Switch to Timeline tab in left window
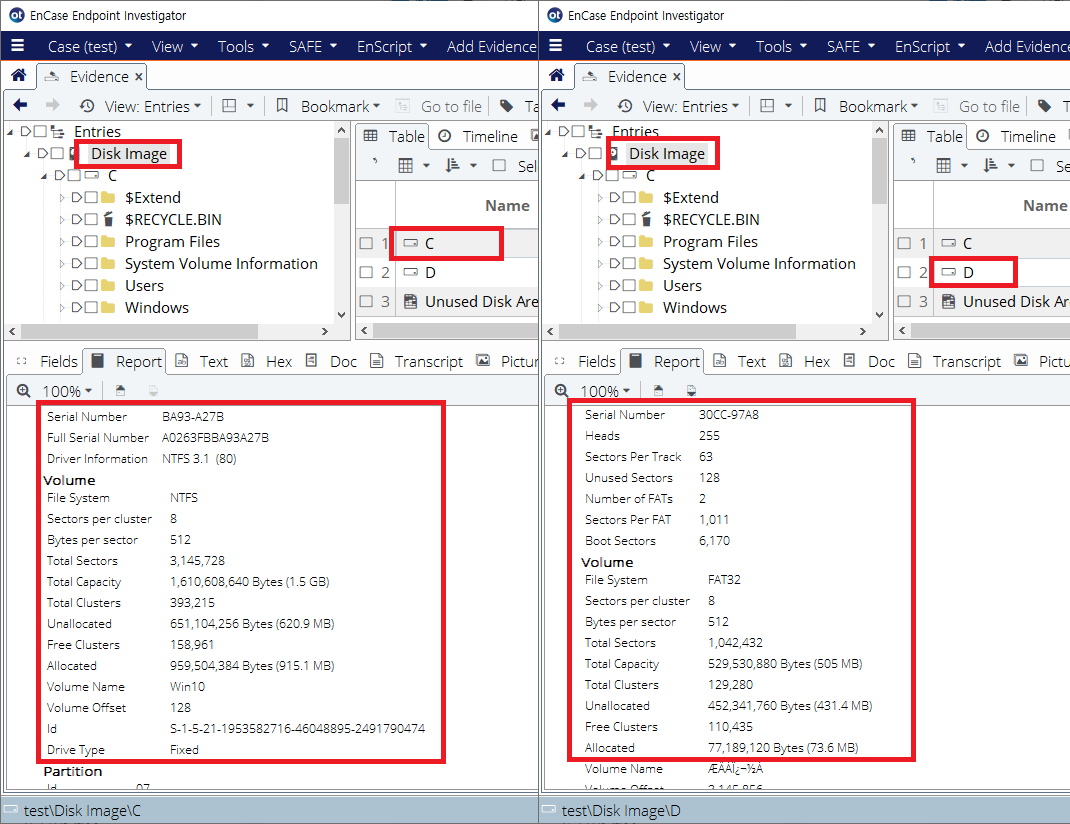This screenshot has height=824, width=1070. (x=479, y=136)
